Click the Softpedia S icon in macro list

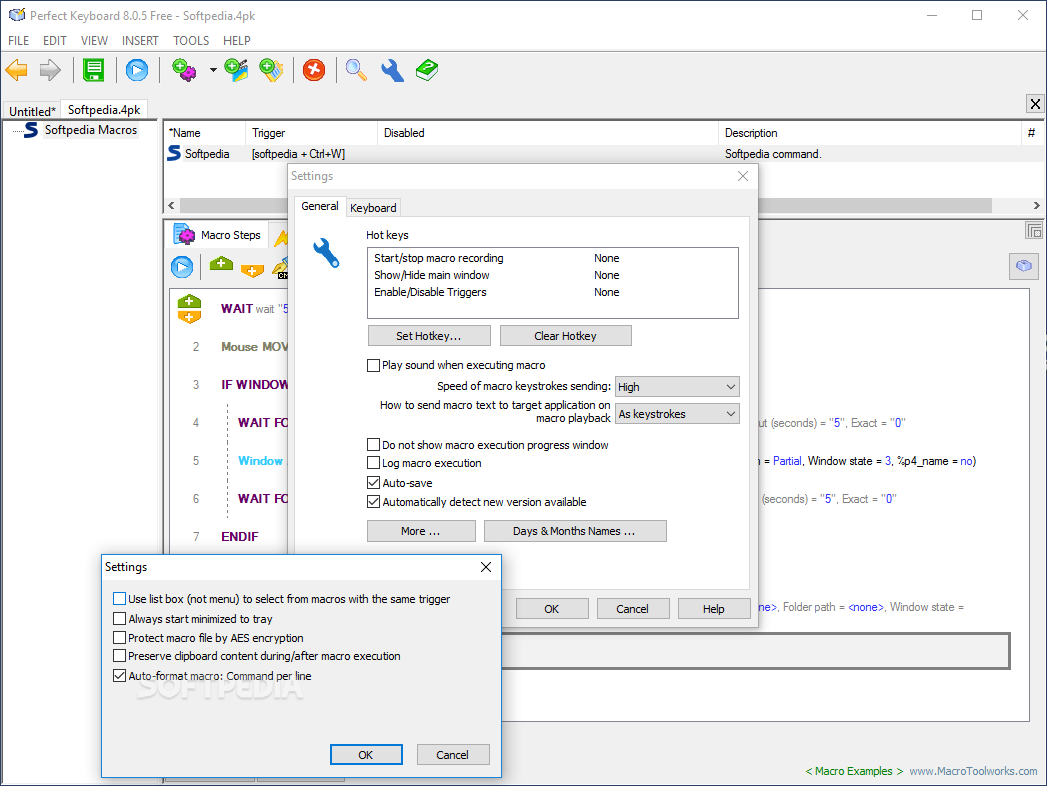[x=174, y=154]
